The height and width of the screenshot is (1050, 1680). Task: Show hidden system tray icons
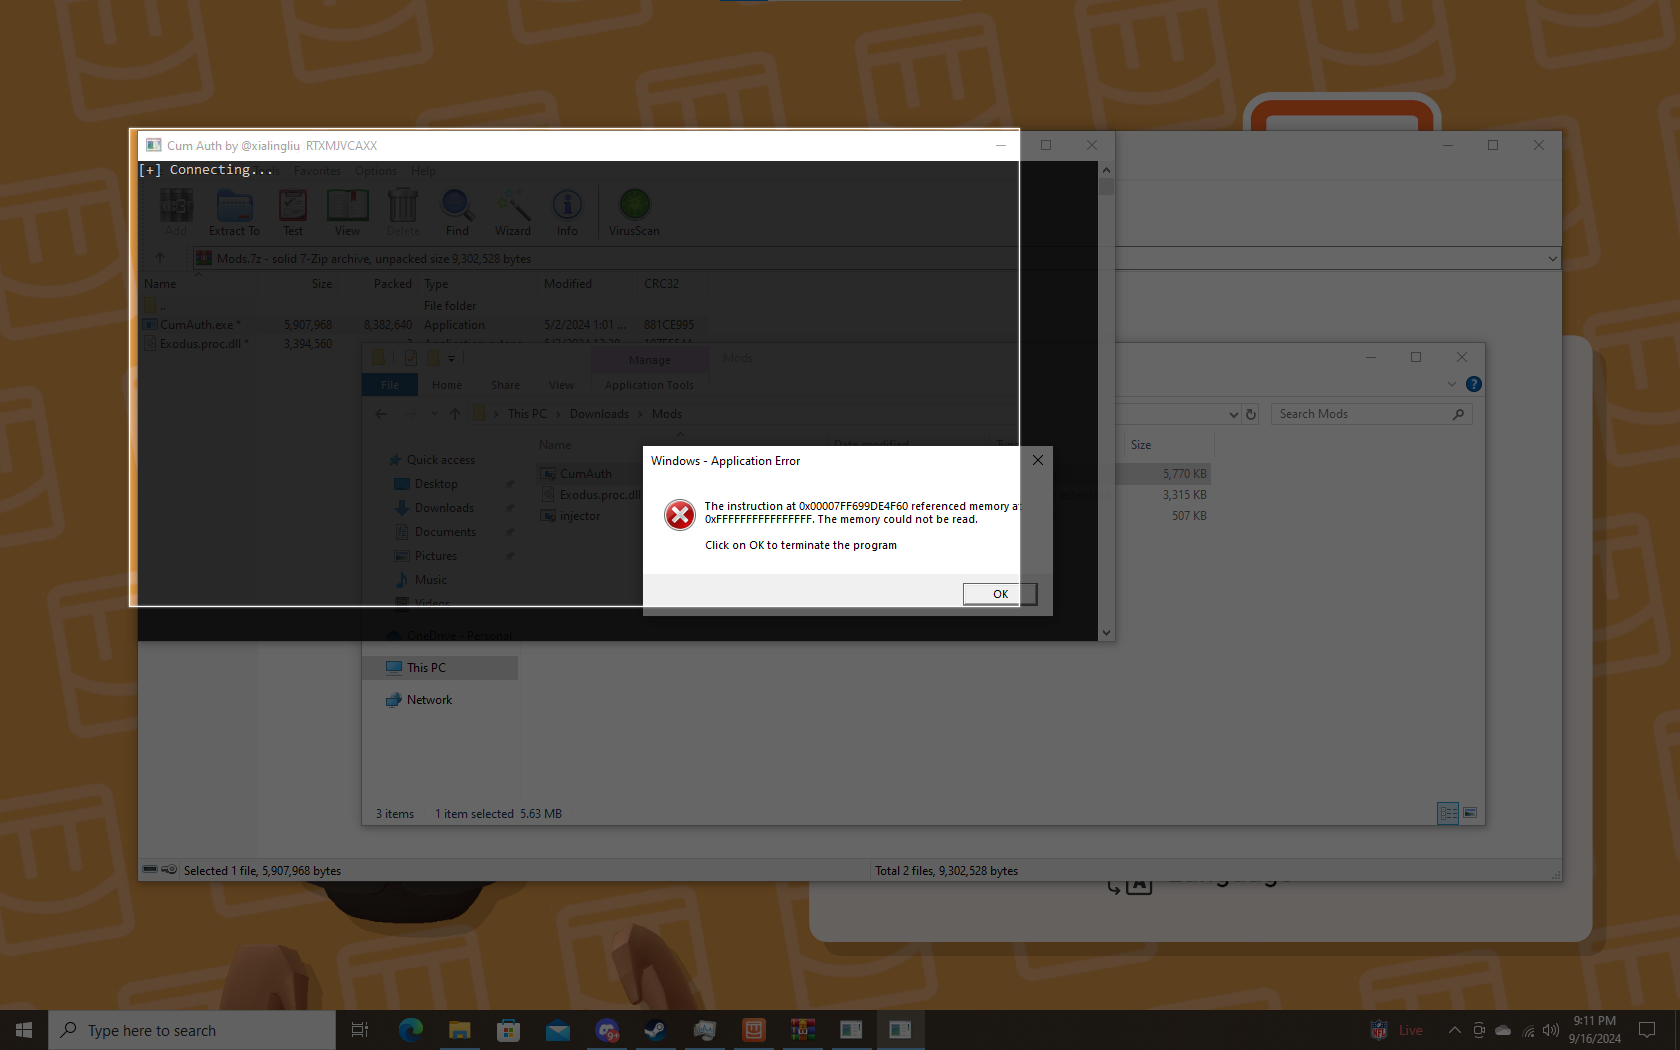[1454, 1030]
